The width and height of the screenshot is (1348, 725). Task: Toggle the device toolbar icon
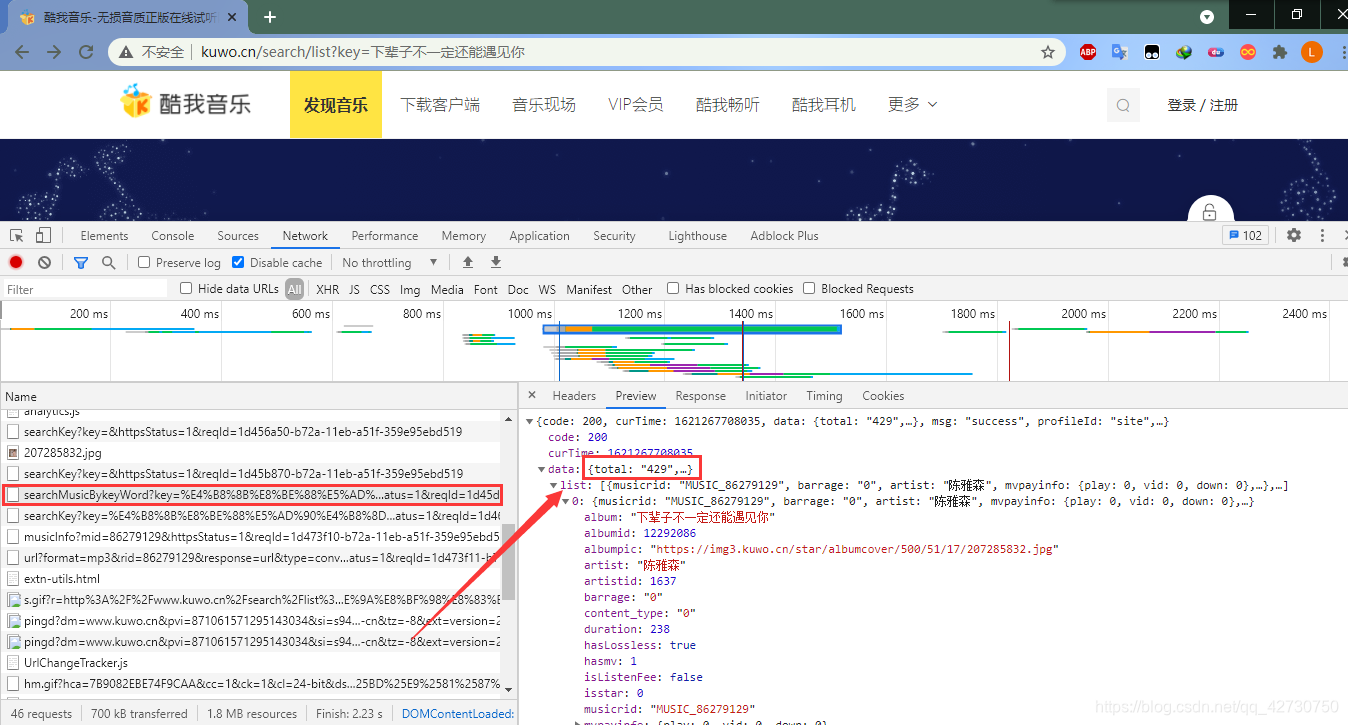coord(43,236)
